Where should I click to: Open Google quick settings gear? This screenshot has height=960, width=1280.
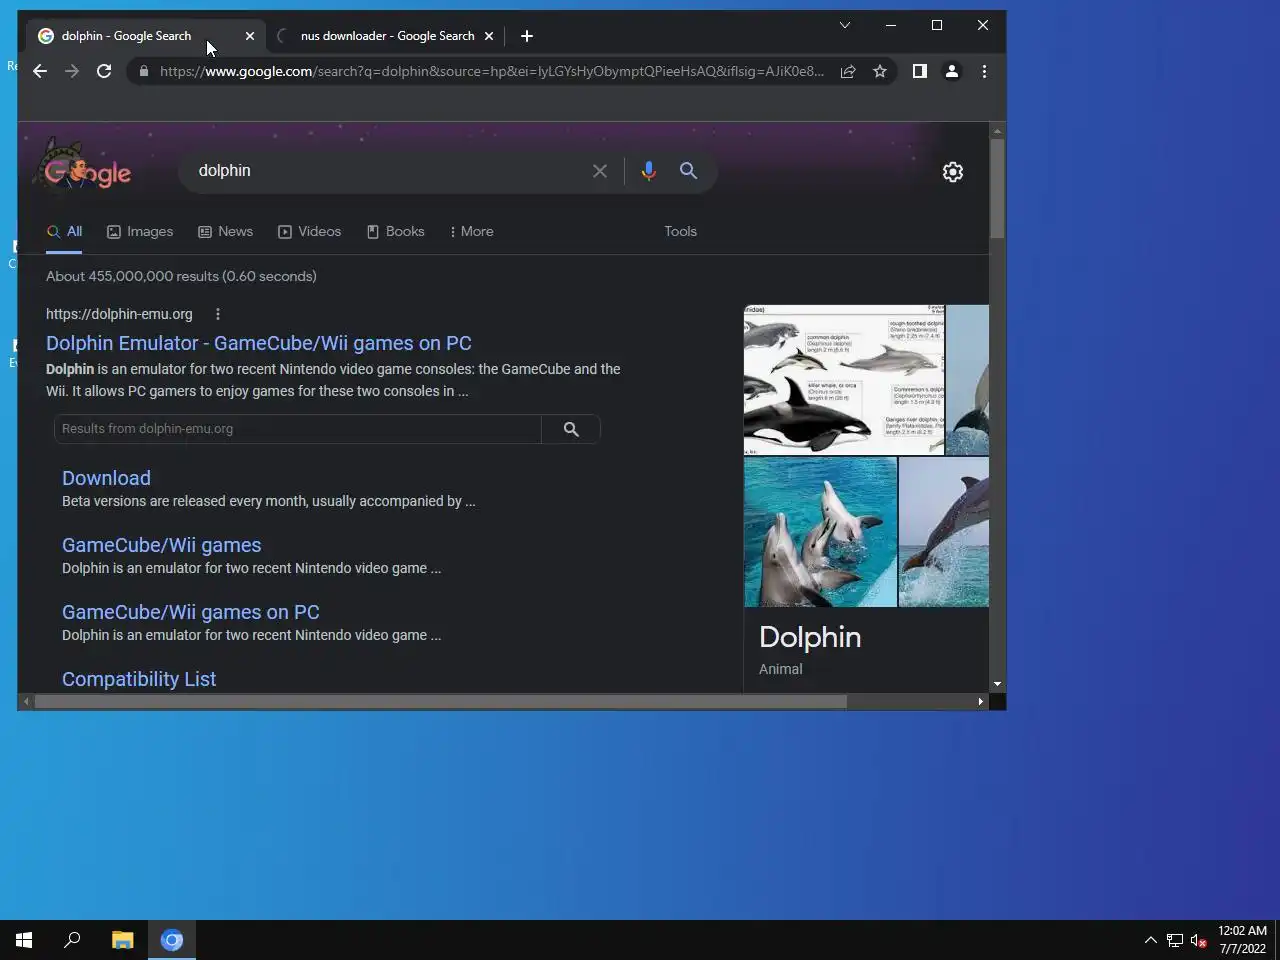point(953,172)
